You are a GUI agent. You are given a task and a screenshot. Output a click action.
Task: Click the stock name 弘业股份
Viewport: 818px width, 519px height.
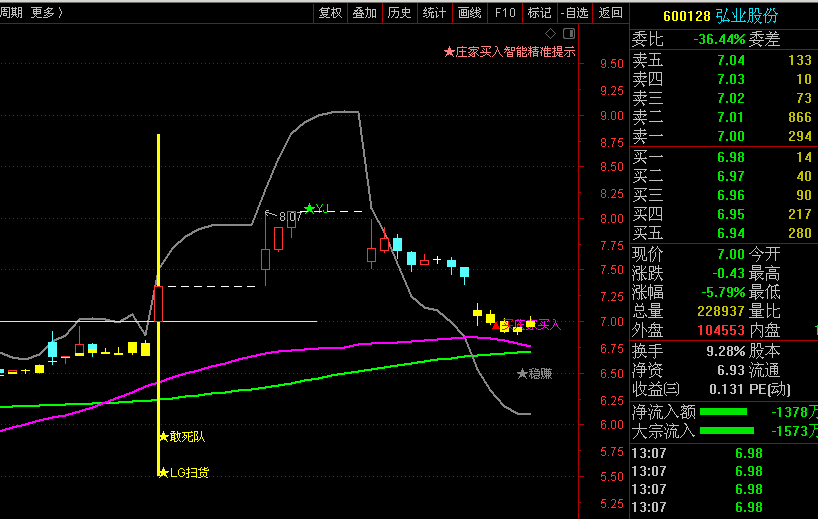tap(747, 16)
